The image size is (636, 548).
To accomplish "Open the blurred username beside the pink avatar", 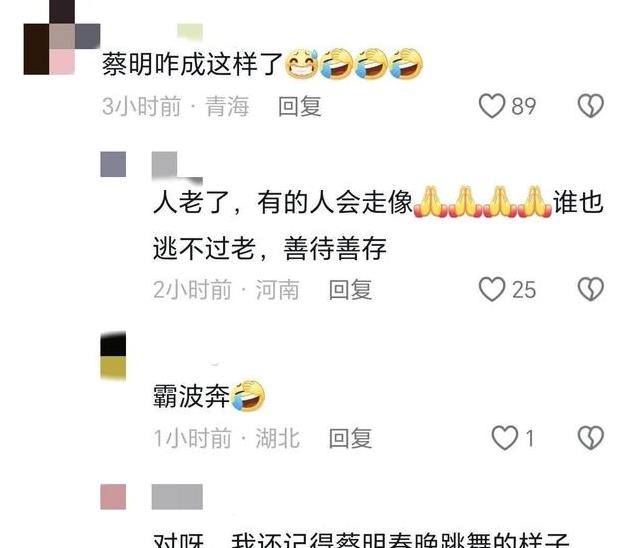I will pos(177,496).
